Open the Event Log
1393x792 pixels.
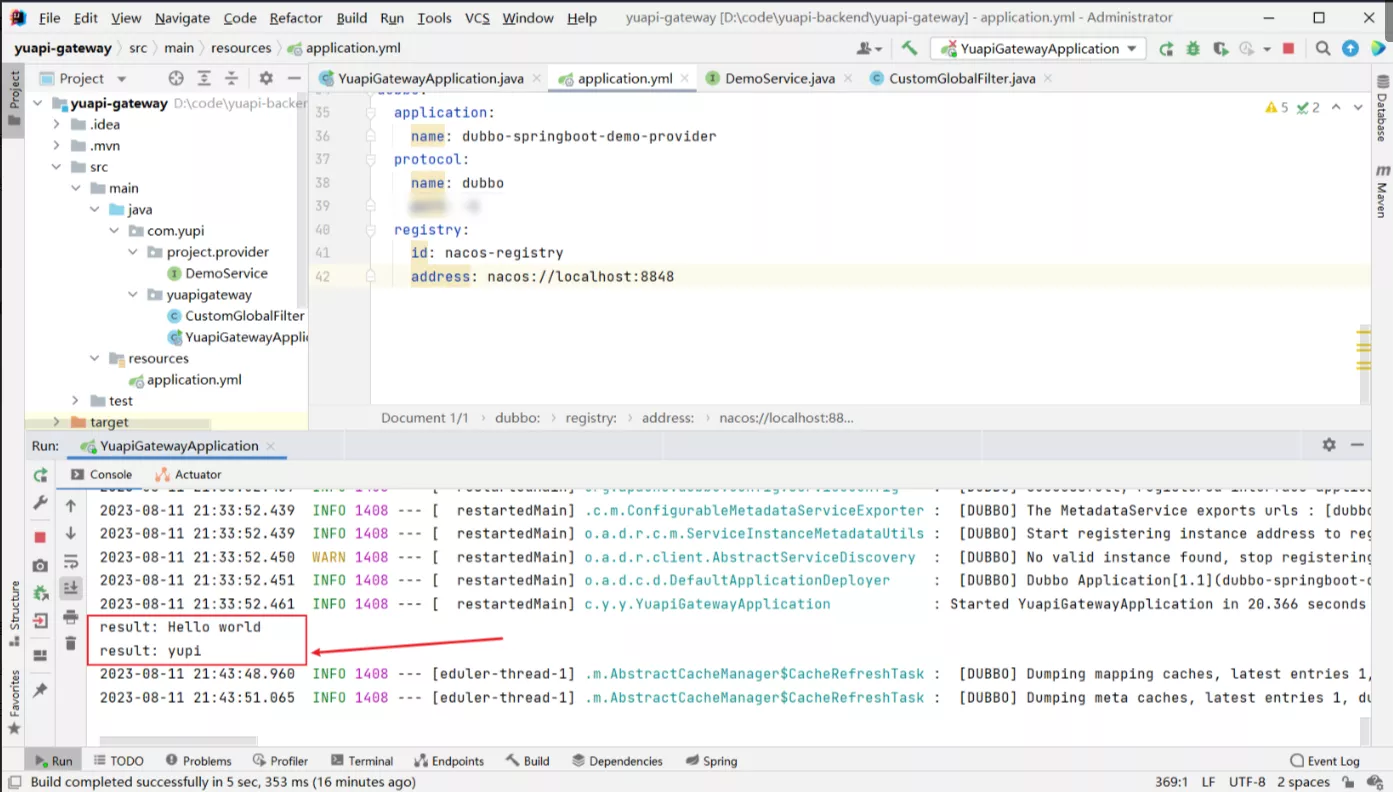1325,761
